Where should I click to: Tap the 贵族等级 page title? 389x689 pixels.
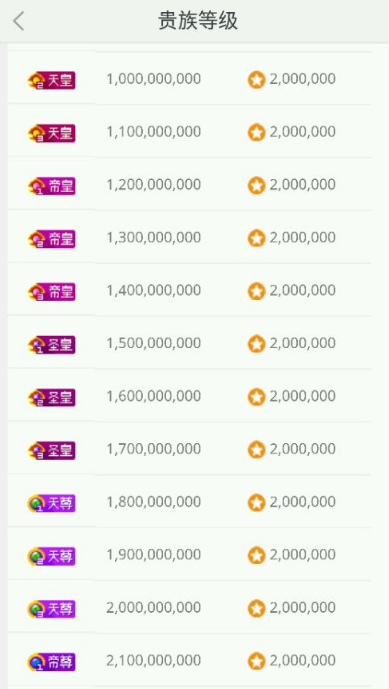pyautogui.click(x=198, y=21)
